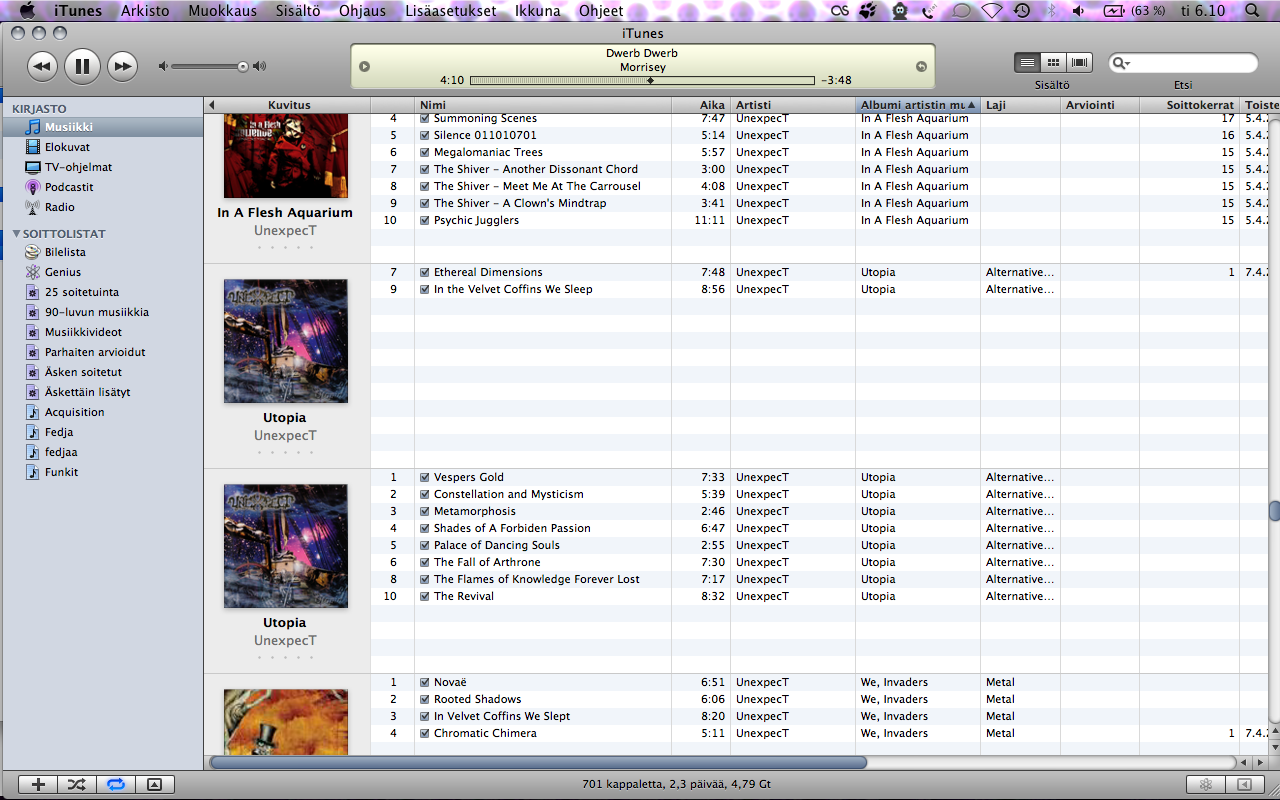1280x800 pixels.
Task: Click the minimum volume speaker icon
Action: point(163,67)
